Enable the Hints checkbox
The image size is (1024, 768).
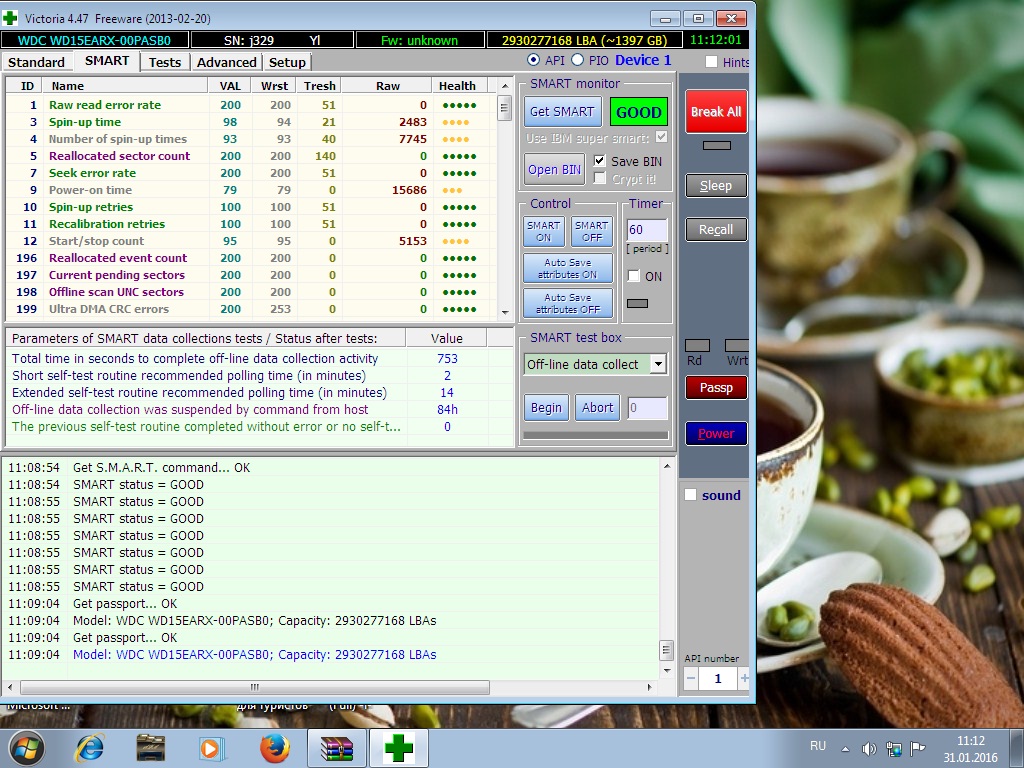tap(711, 62)
